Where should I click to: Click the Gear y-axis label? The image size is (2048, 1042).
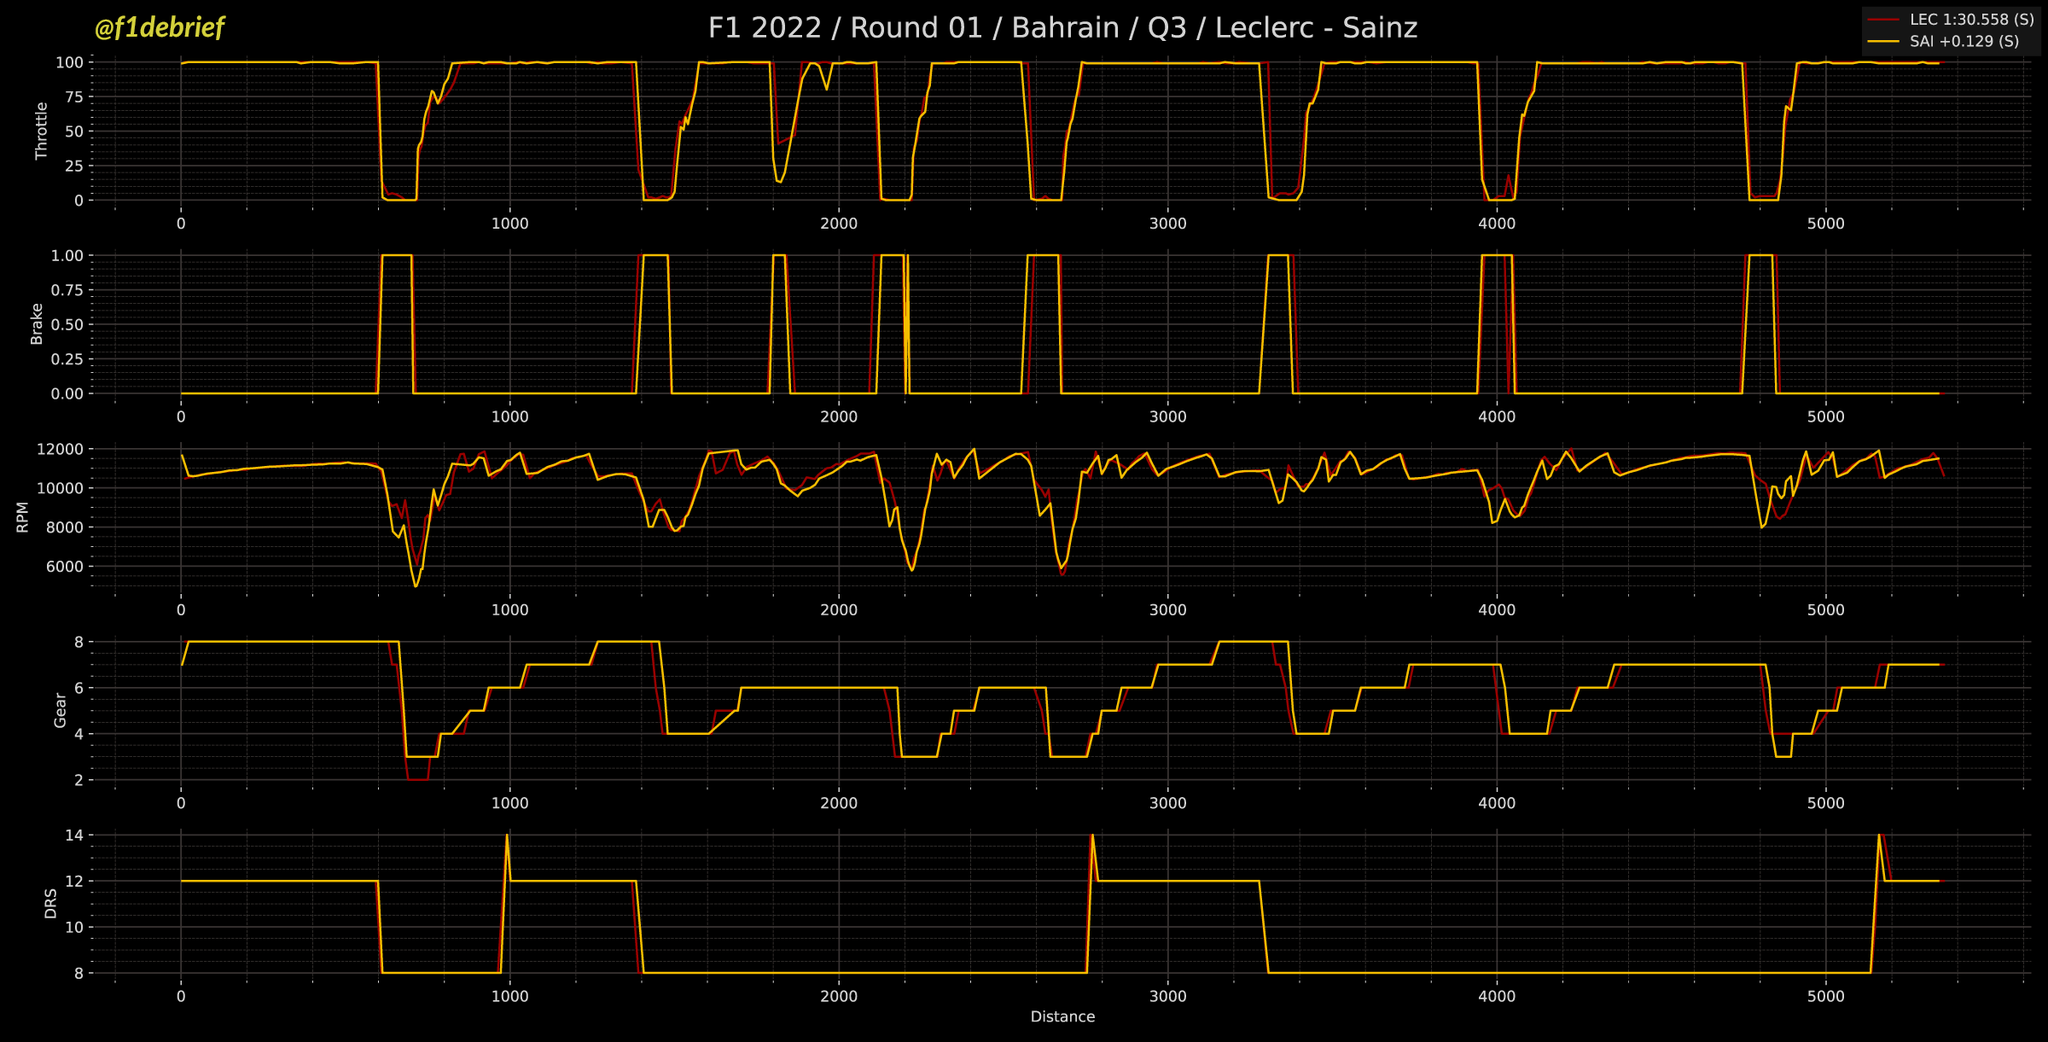pyautogui.click(x=60, y=710)
